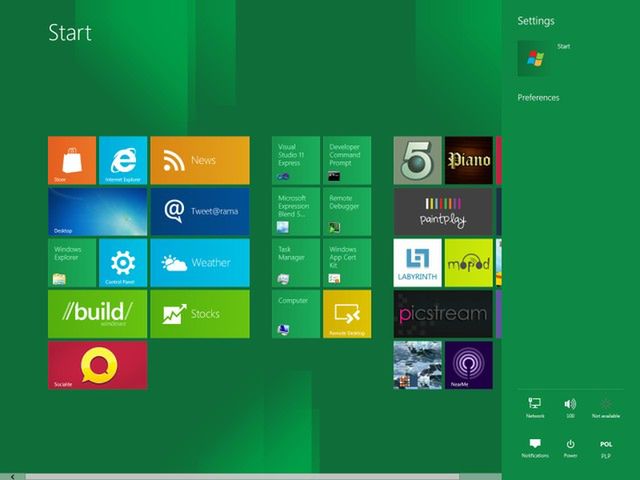640x480 pixels.
Task: Open the Stocks tile
Action: [200, 314]
